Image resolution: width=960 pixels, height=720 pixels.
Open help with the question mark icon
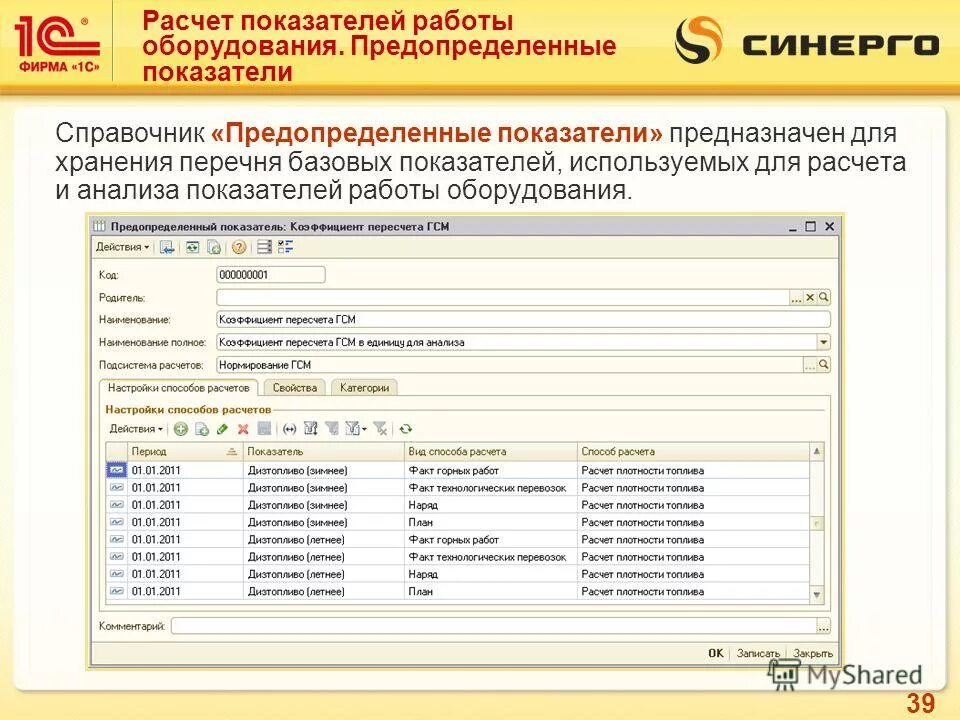click(x=238, y=247)
